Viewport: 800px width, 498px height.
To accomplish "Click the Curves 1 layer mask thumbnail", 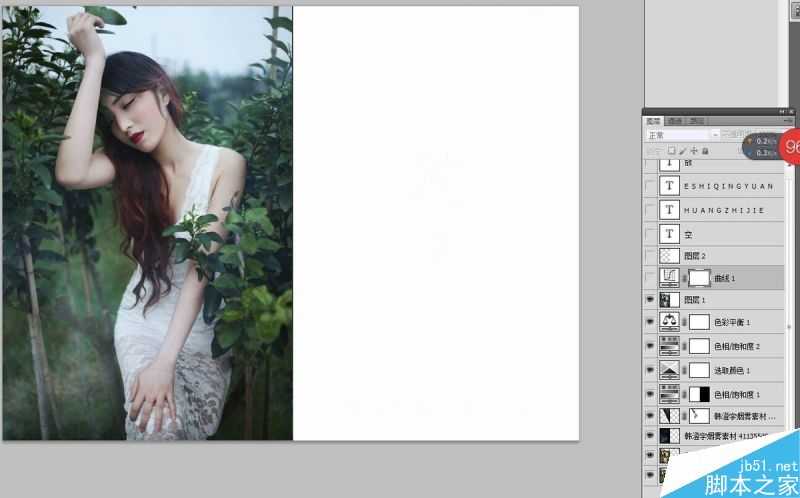I will pyautogui.click(x=701, y=277).
